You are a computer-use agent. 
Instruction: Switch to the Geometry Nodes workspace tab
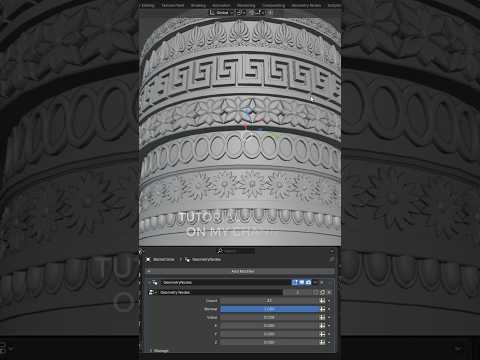pos(306,5)
